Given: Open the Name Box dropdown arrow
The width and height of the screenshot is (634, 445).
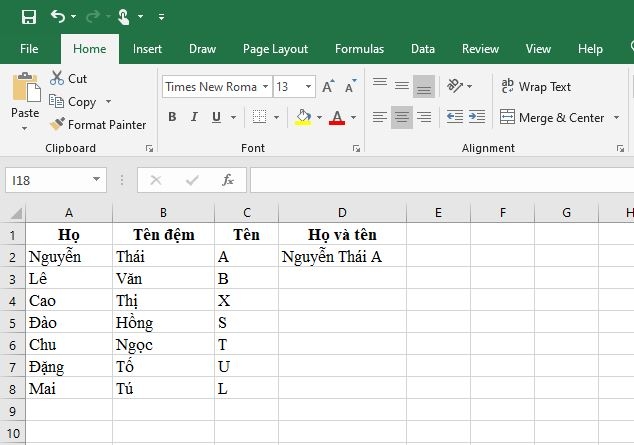Looking at the screenshot, I should pos(97,179).
